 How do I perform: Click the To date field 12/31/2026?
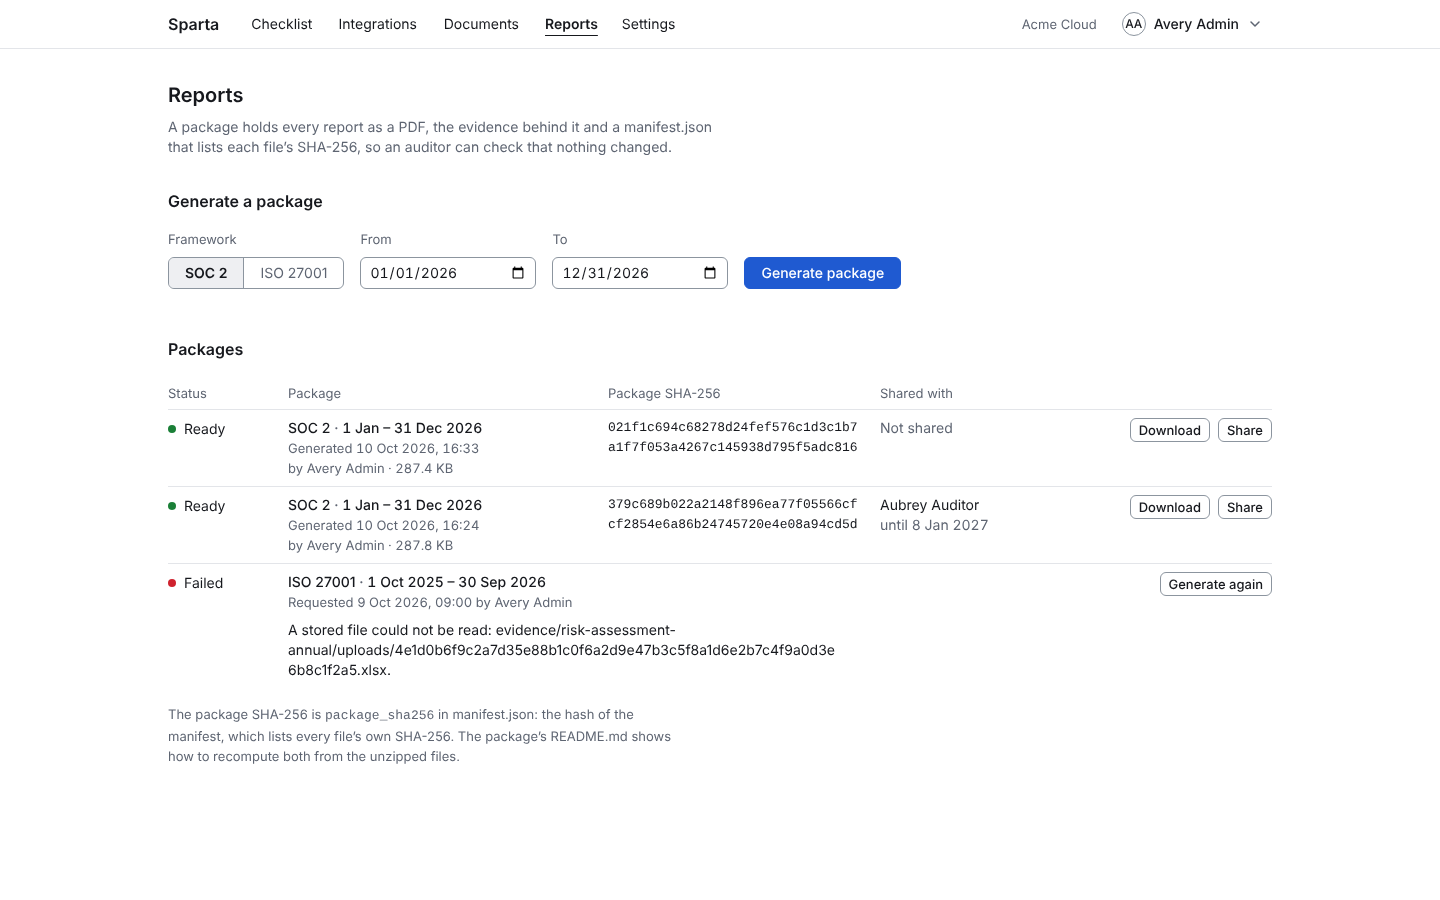point(640,273)
